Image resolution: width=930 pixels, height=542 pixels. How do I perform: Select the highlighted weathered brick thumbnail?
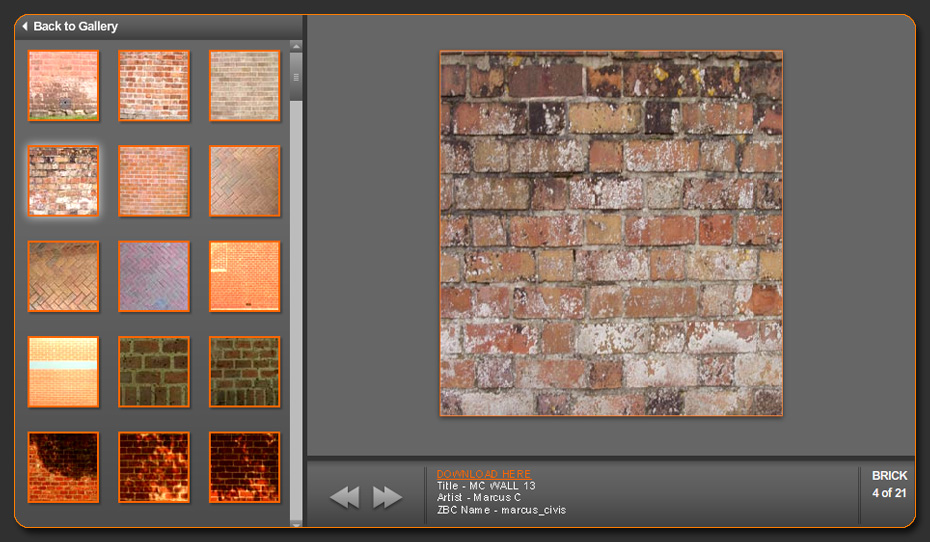64,181
